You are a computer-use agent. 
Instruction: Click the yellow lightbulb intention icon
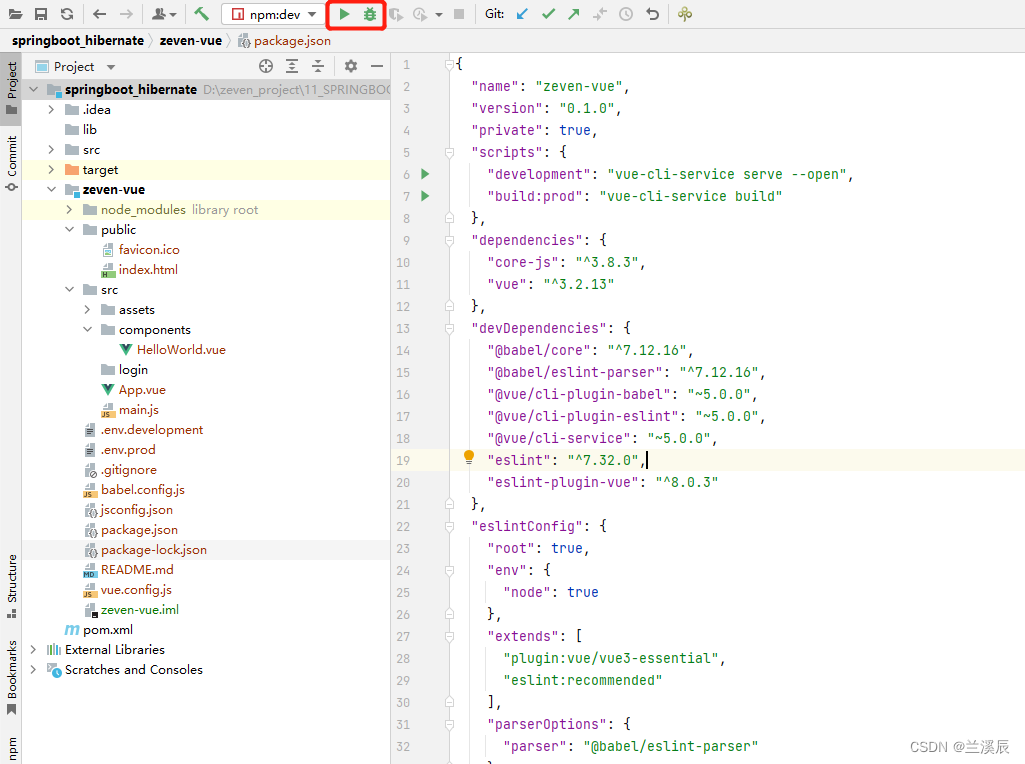(469, 457)
